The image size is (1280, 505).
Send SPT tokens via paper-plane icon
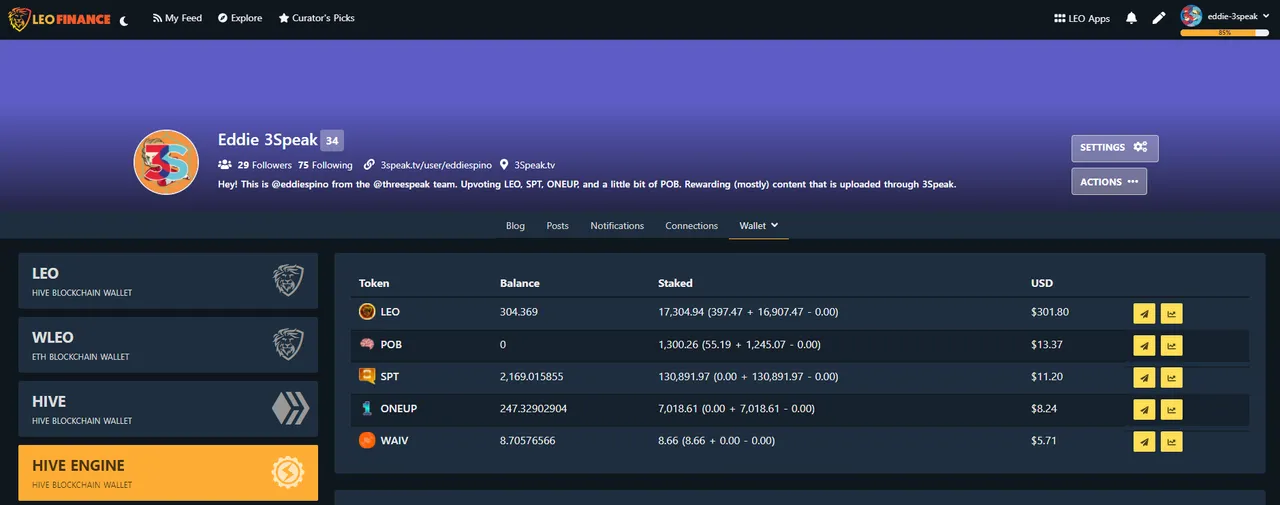tap(1144, 377)
